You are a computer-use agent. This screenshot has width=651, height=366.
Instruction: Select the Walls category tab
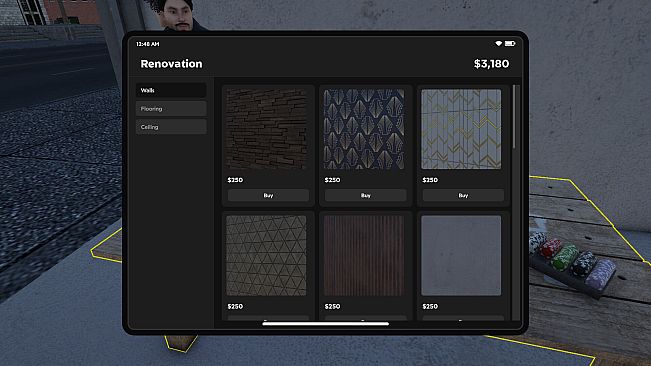pos(171,90)
